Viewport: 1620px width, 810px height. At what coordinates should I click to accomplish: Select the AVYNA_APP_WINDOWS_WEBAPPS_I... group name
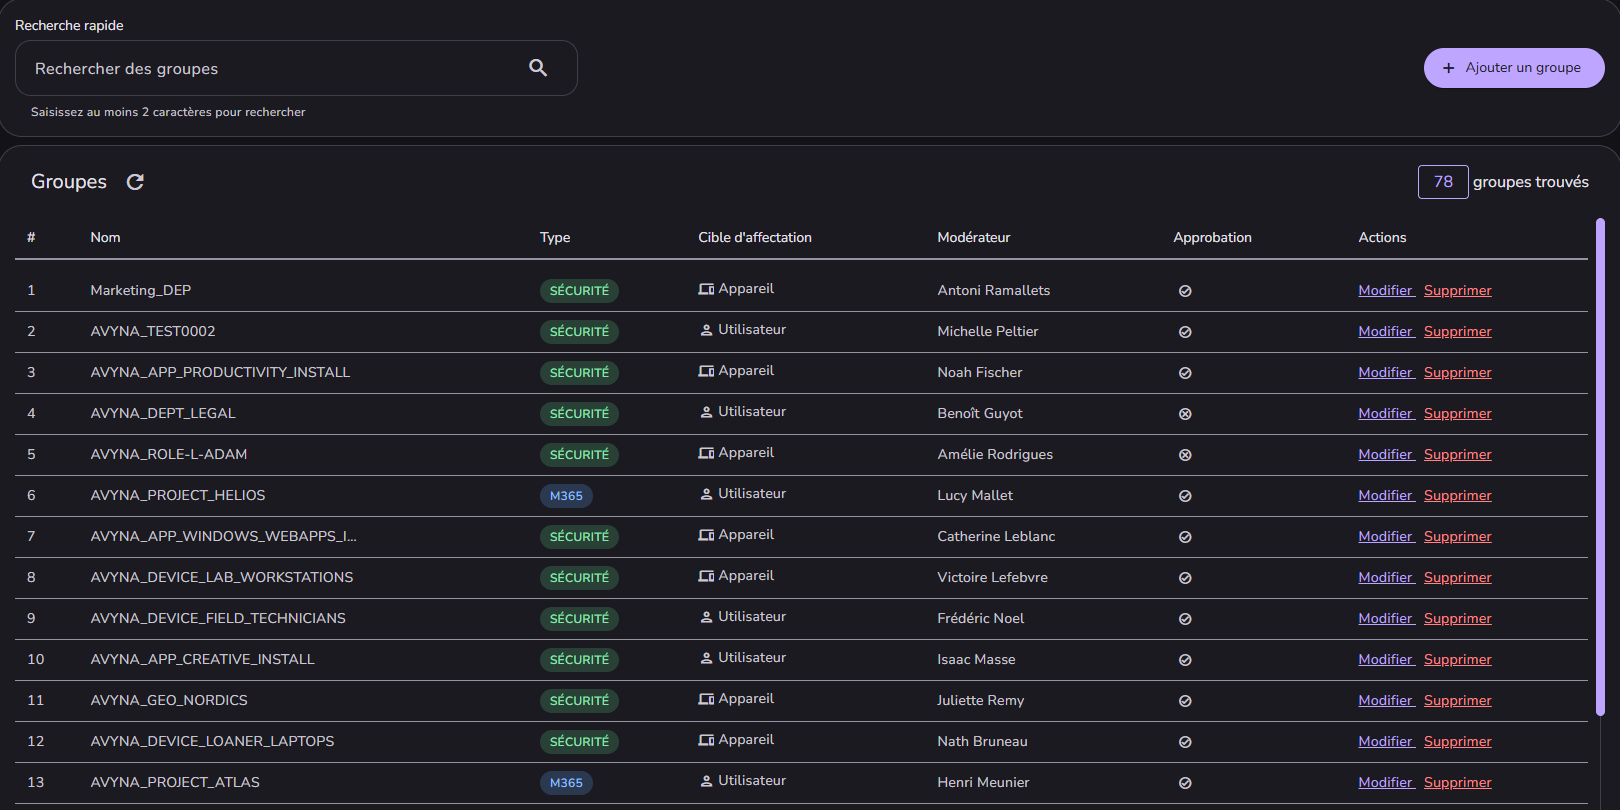[x=223, y=537]
